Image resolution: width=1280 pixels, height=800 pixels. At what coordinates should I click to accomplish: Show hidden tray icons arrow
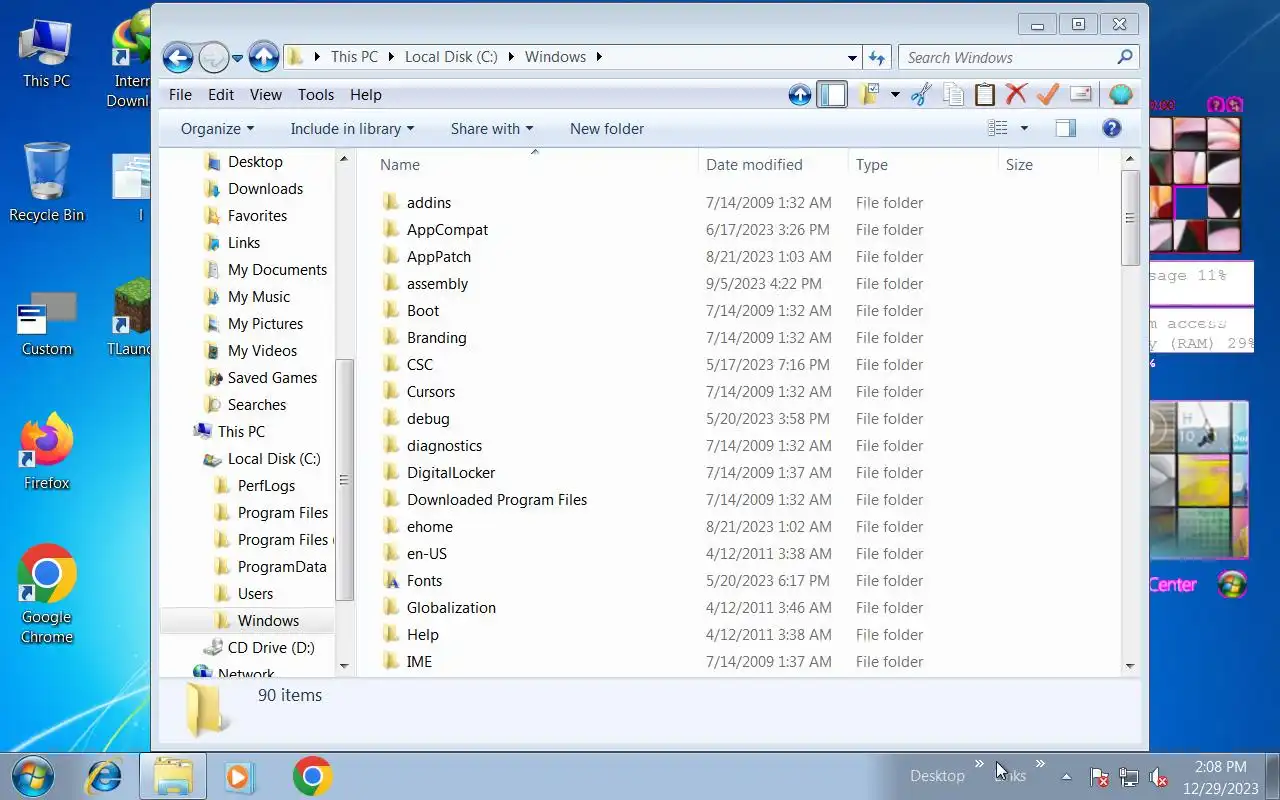click(1066, 777)
